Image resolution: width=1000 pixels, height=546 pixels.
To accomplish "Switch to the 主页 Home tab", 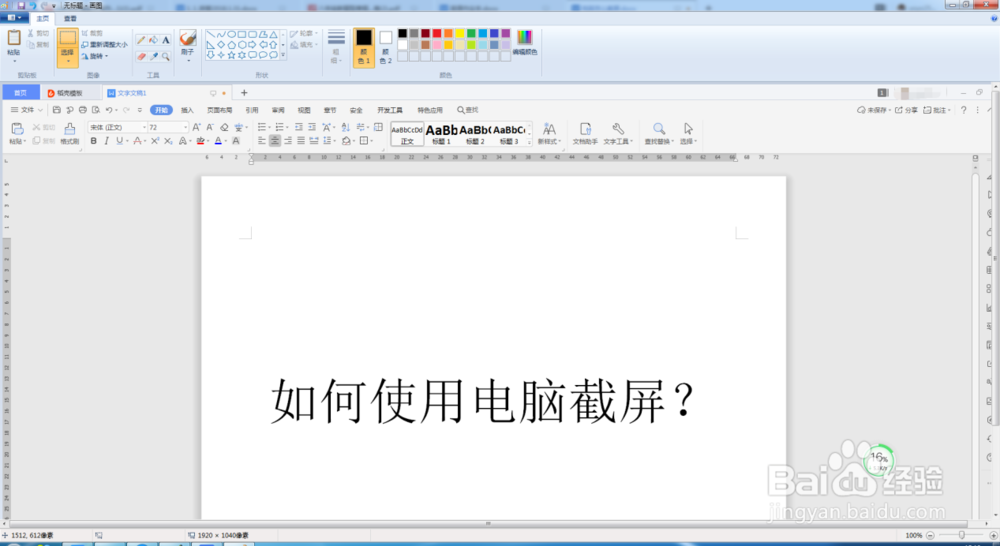I will [43, 18].
